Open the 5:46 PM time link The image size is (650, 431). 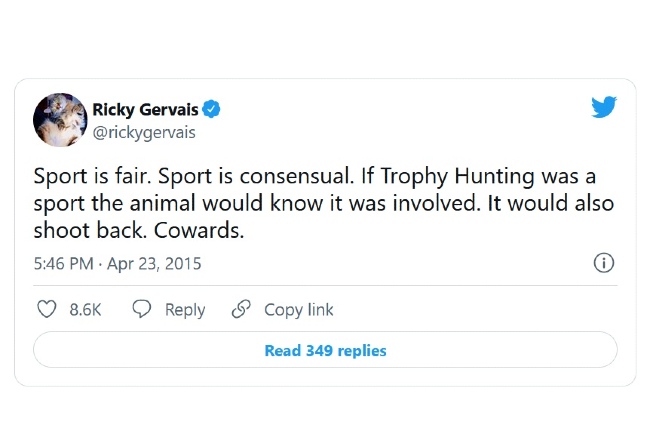click(x=63, y=264)
